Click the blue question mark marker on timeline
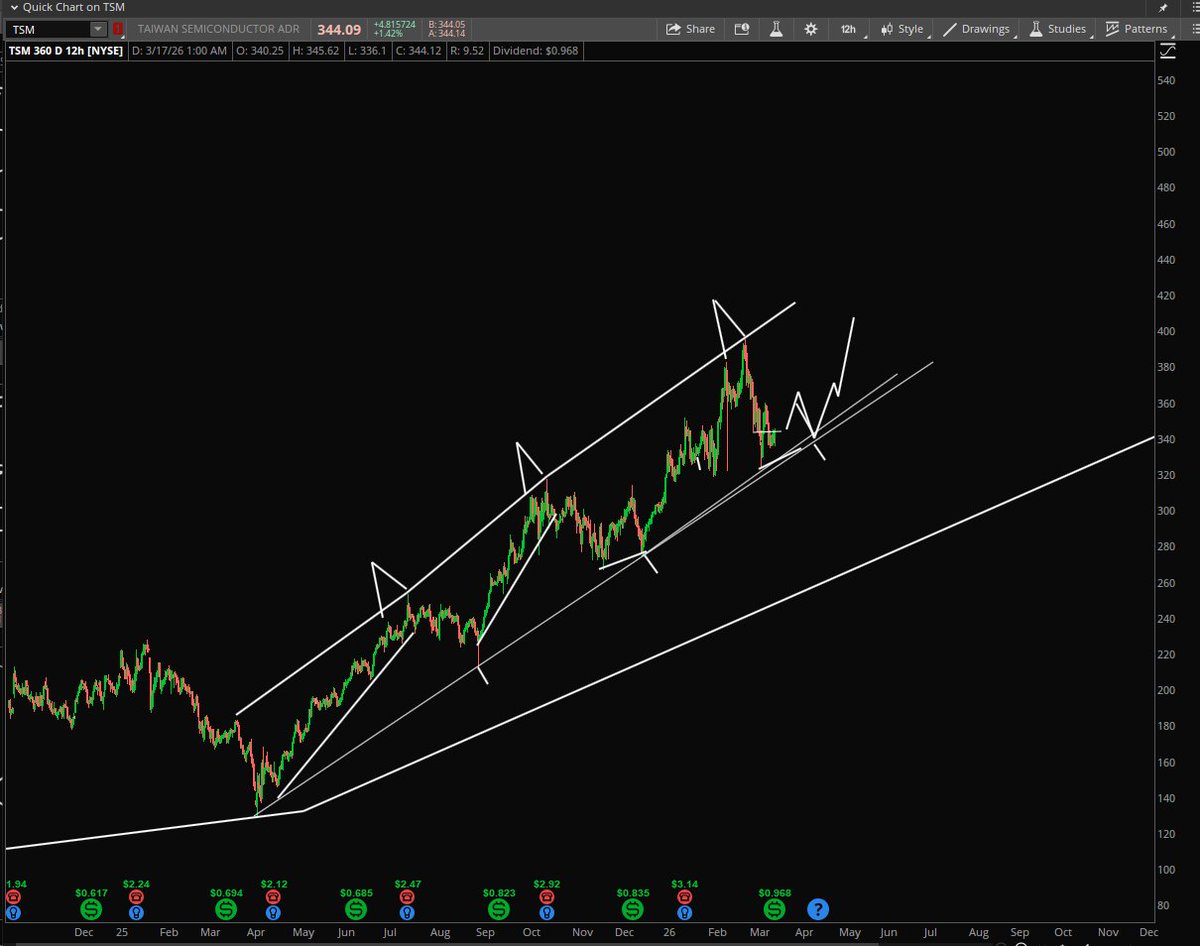 click(x=817, y=909)
